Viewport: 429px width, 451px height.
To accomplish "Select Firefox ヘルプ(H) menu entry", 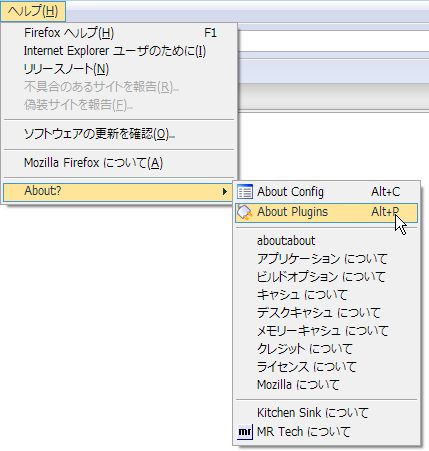I will tap(119, 33).
